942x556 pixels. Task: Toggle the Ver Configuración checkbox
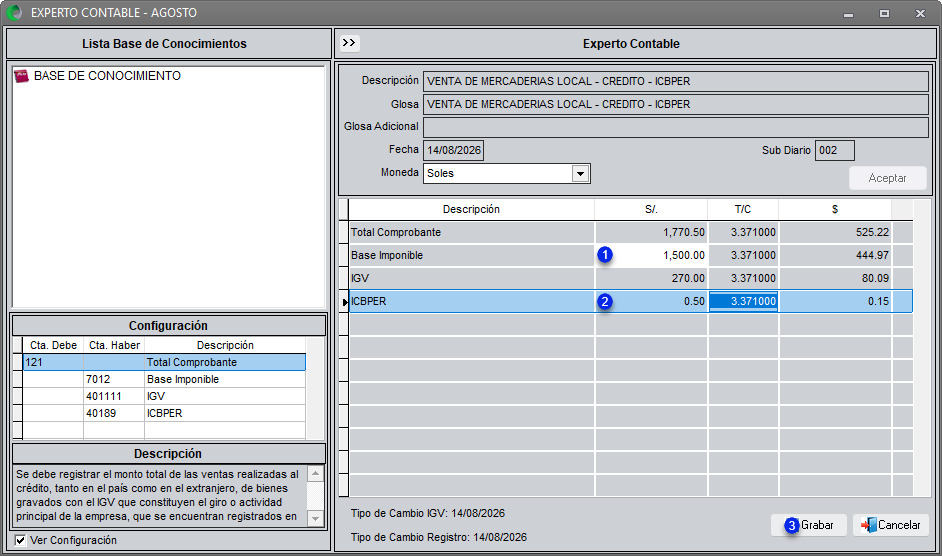(x=20, y=540)
